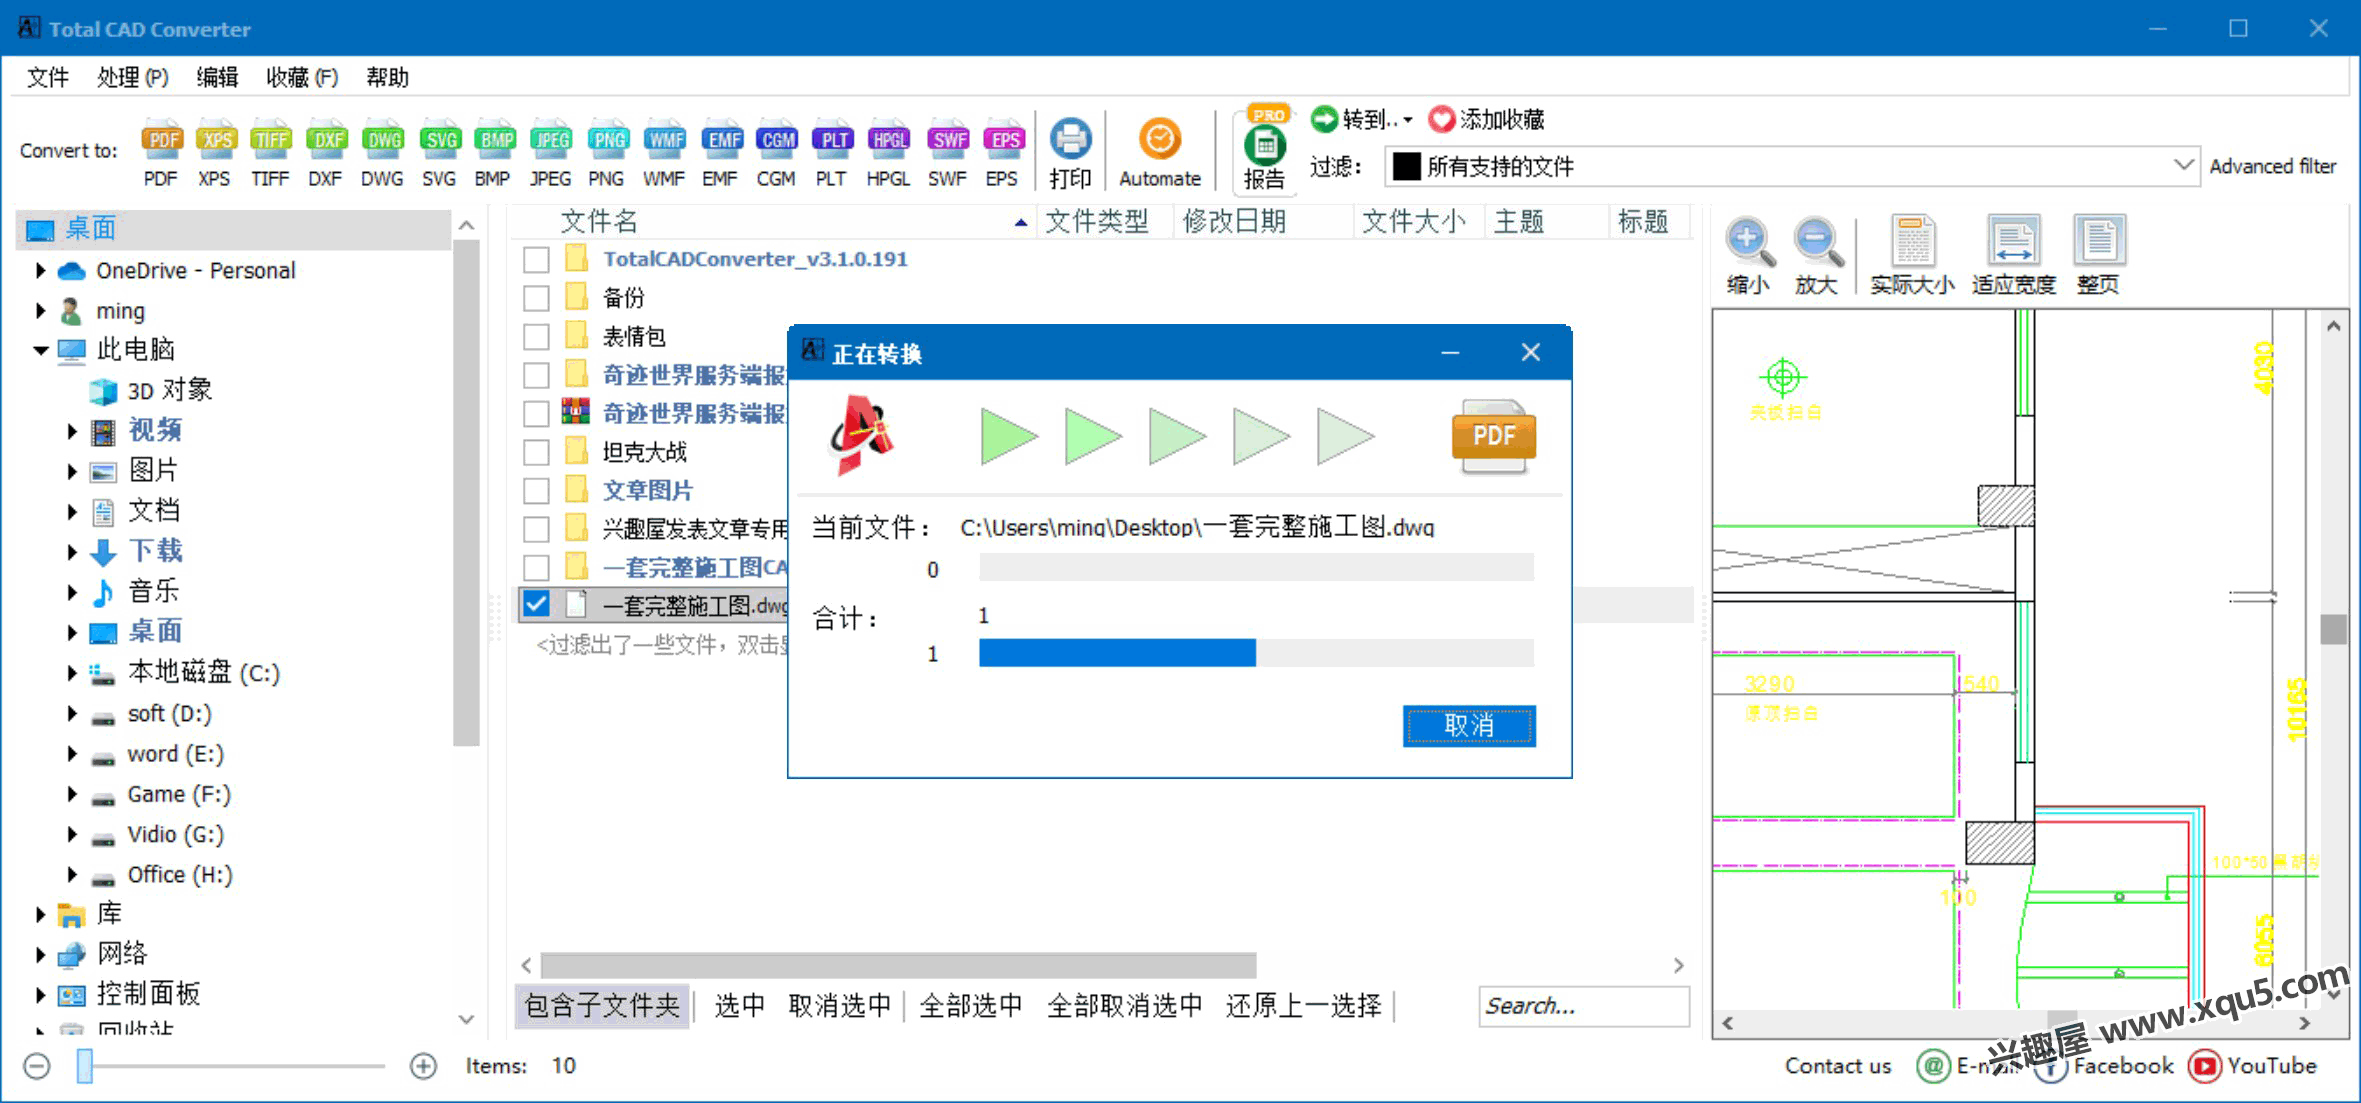Open the 过滤 file type dropdown

point(2184,165)
